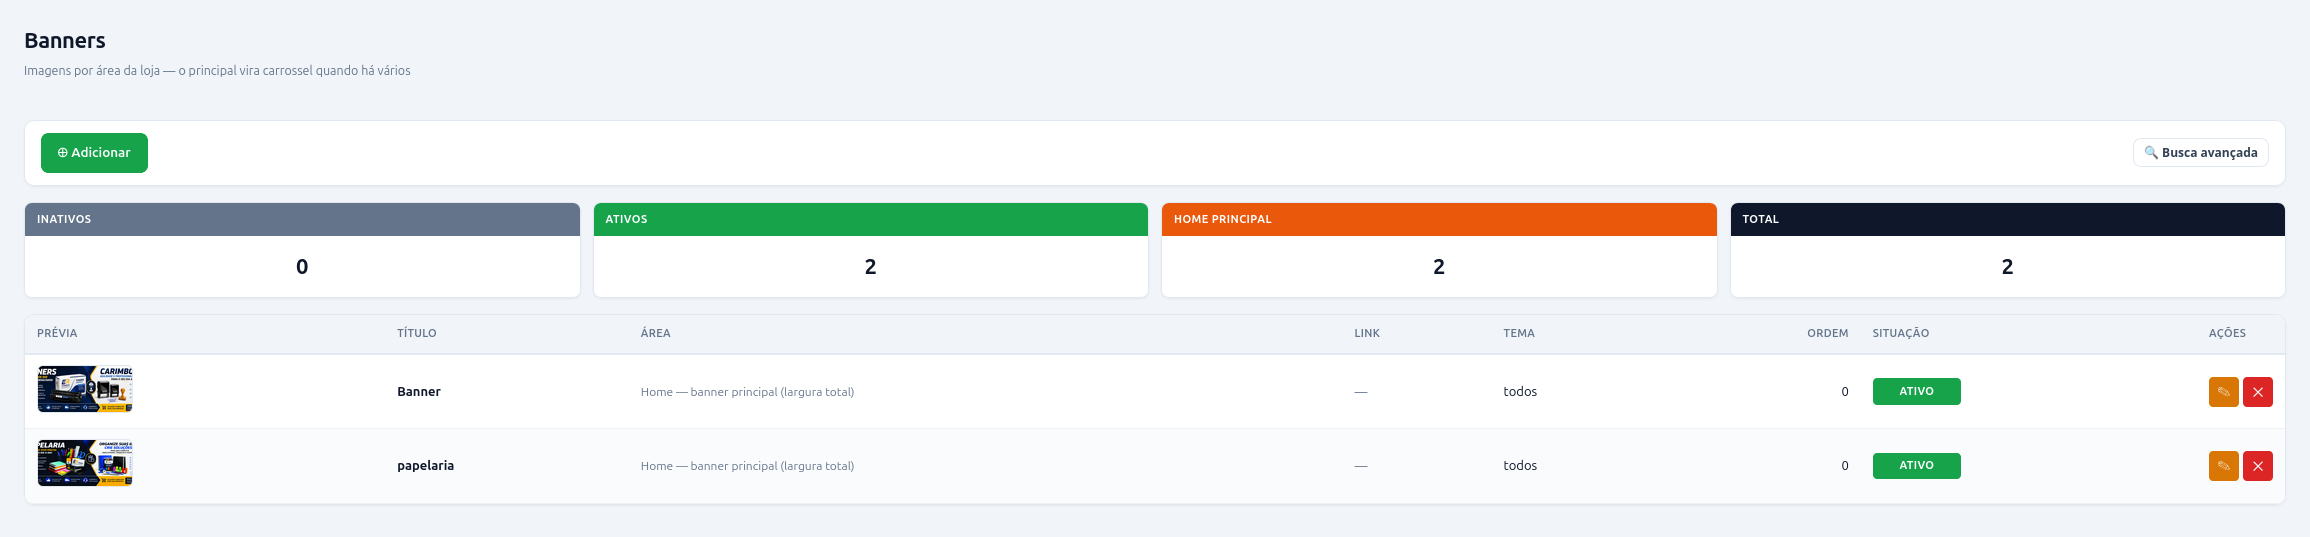2310x537 pixels.
Task: Toggle the ATIVO status of papelaria
Action: point(1916,465)
